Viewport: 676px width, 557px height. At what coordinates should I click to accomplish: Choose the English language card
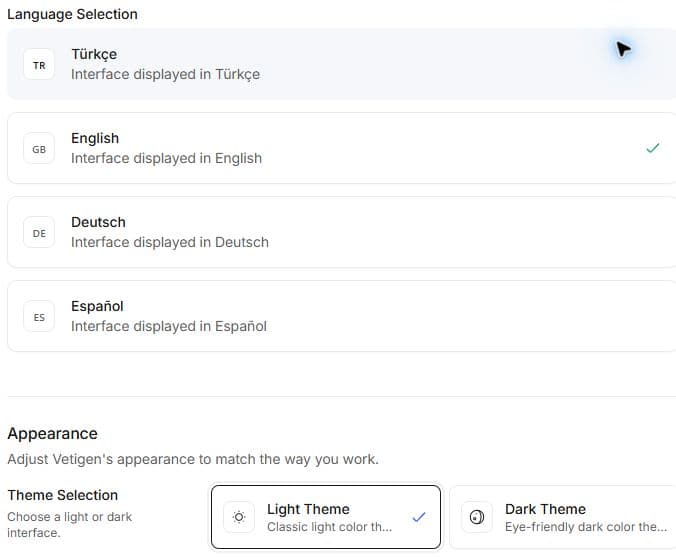coord(341,148)
